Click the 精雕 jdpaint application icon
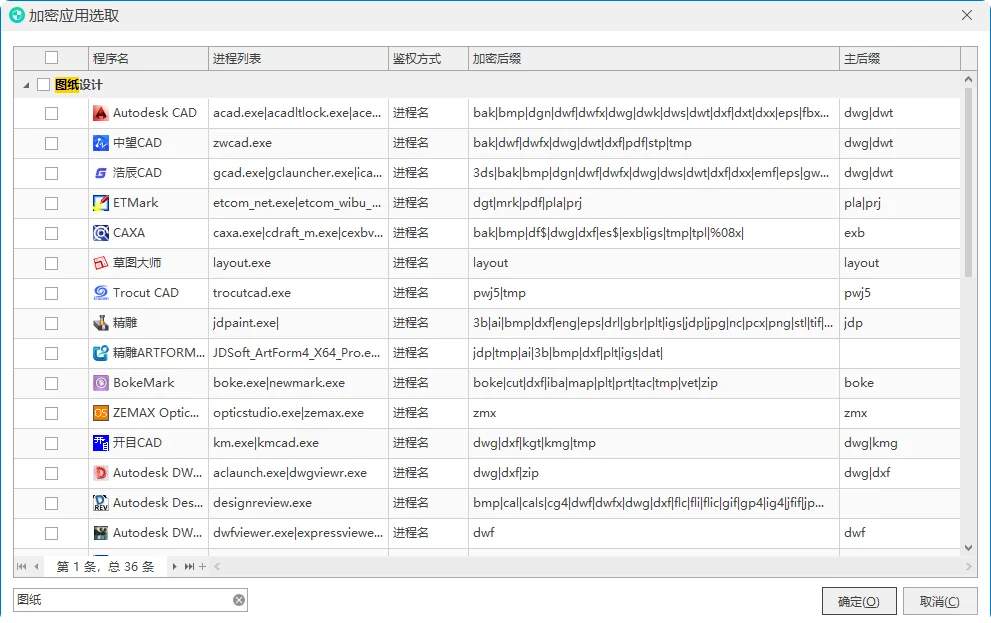This screenshot has width=991, height=623. click(100, 324)
